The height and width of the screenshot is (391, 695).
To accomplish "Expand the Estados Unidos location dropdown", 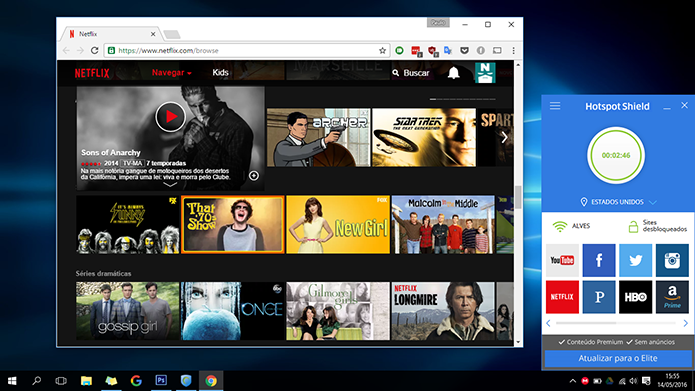I will pos(618,202).
